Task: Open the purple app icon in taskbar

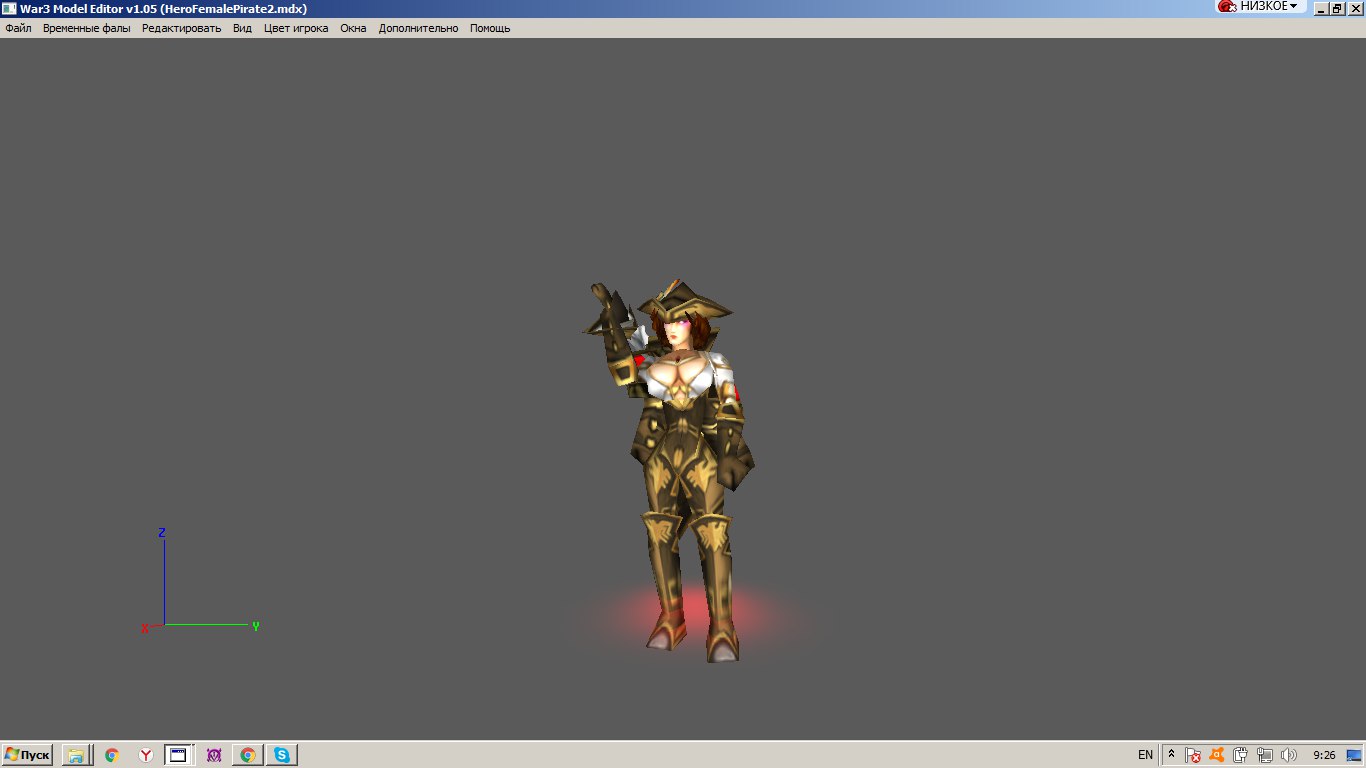Action: pyautogui.click(x=213, y=755)
